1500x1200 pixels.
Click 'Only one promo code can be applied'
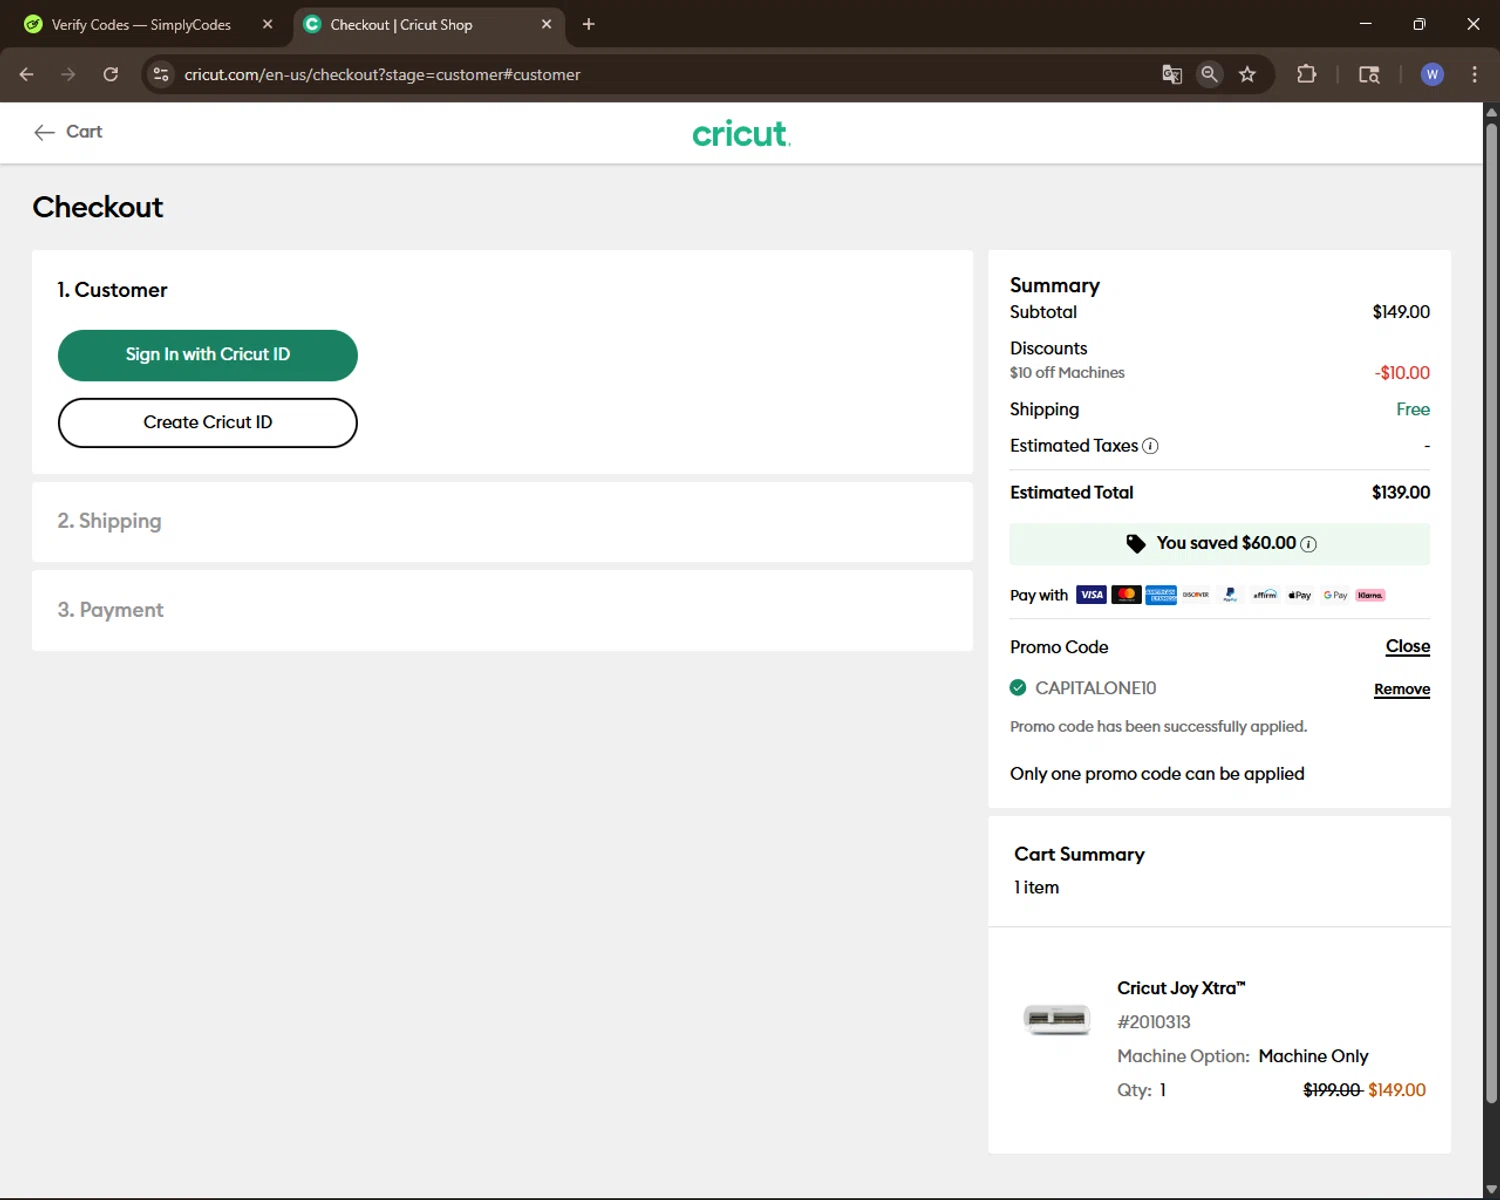coord(1157,774)
